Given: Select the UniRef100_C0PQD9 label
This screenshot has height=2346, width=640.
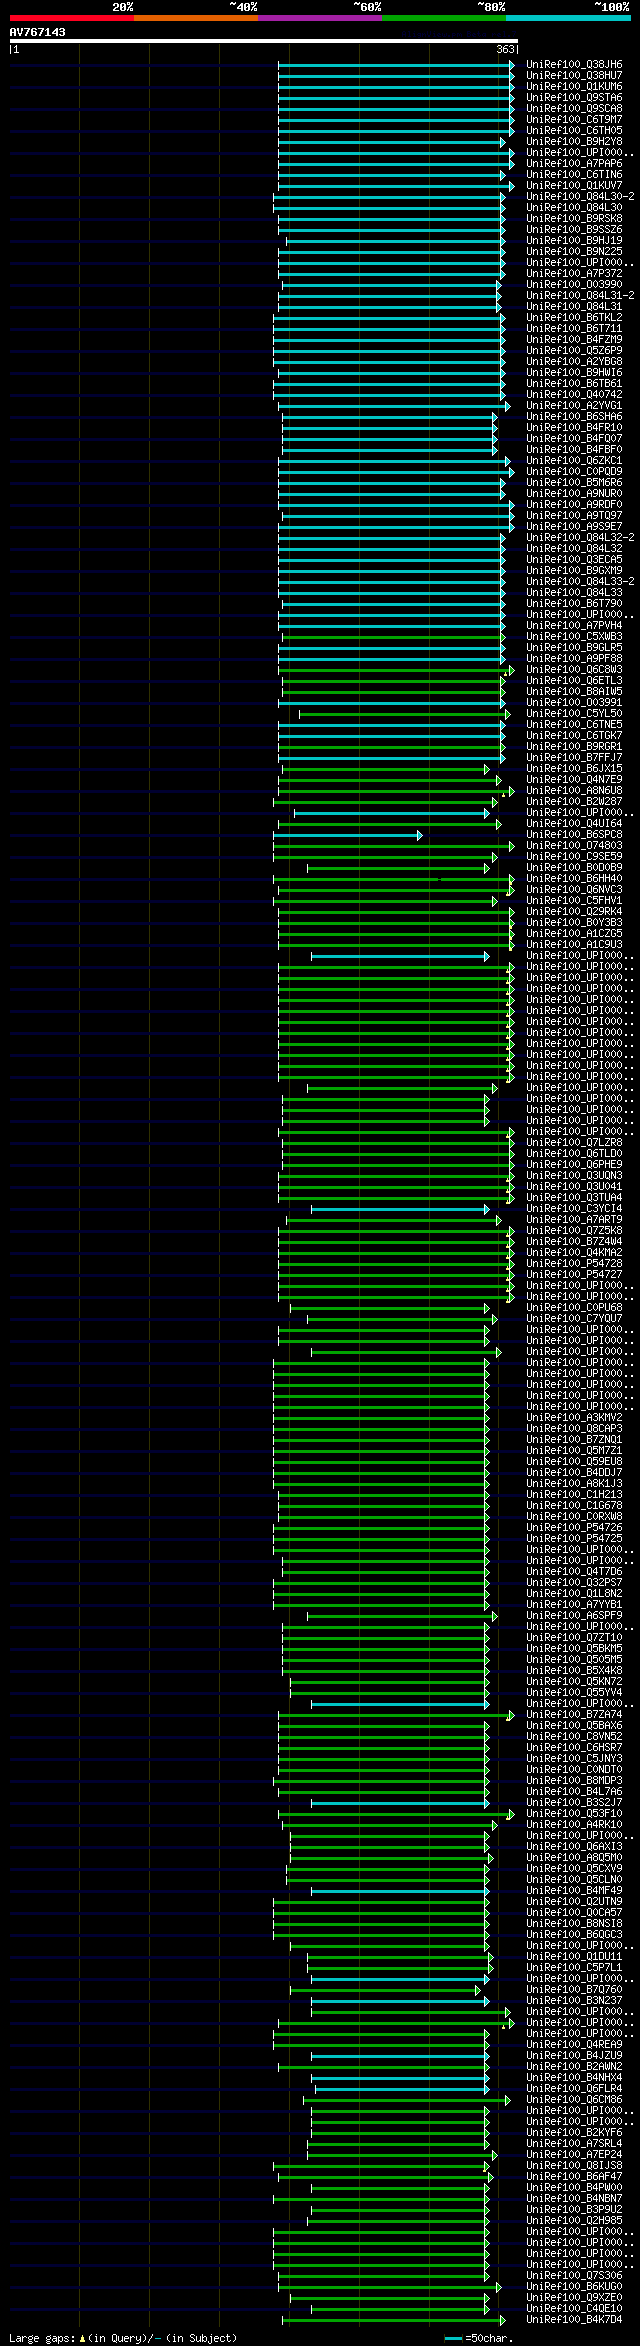Looking at the screenshot, I should pyautogui.click(x=574, y=472).
